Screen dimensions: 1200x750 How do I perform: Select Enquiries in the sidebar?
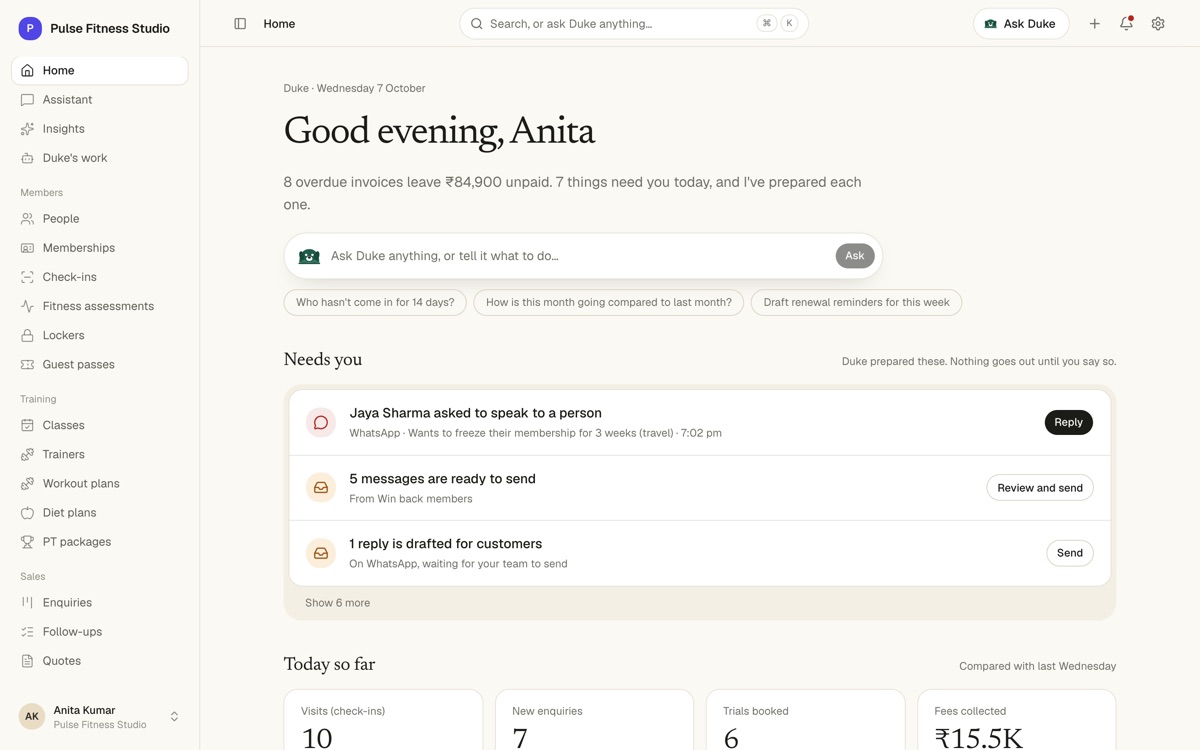(x=100, y=603)
